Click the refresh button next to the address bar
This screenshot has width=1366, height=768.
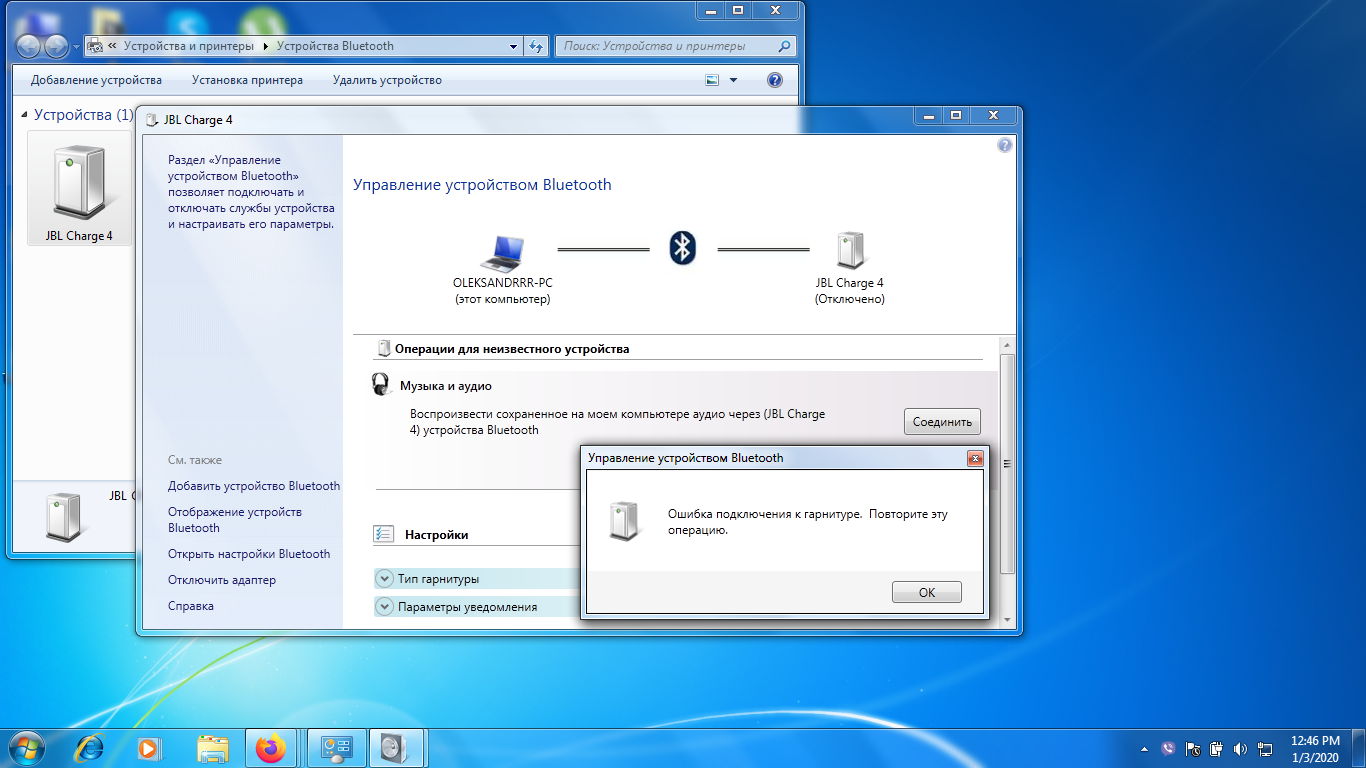tap(536, 46)
